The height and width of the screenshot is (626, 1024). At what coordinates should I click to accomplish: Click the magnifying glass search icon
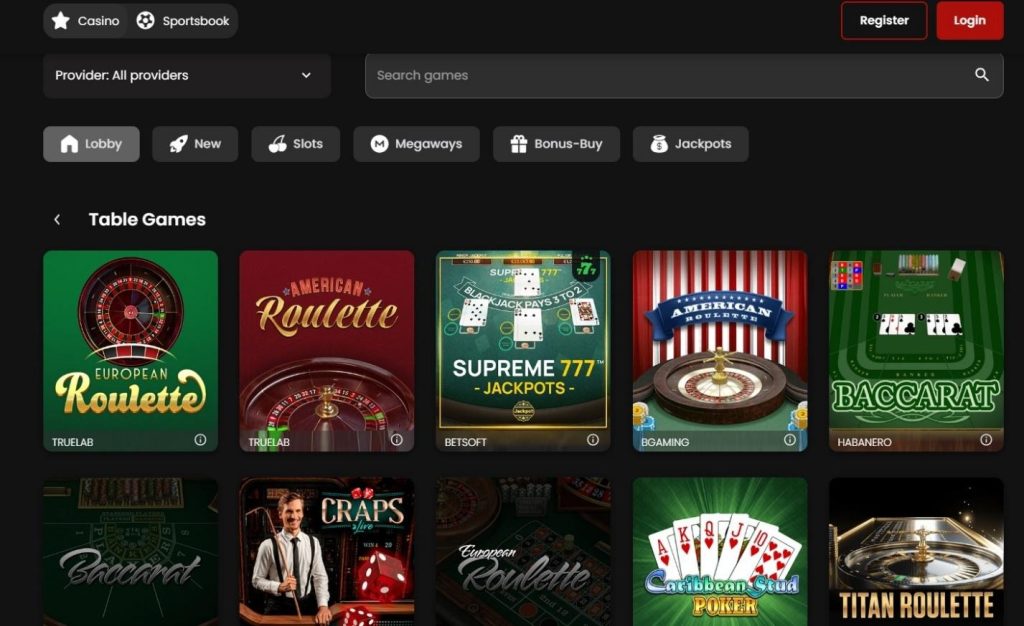point(982,74)
